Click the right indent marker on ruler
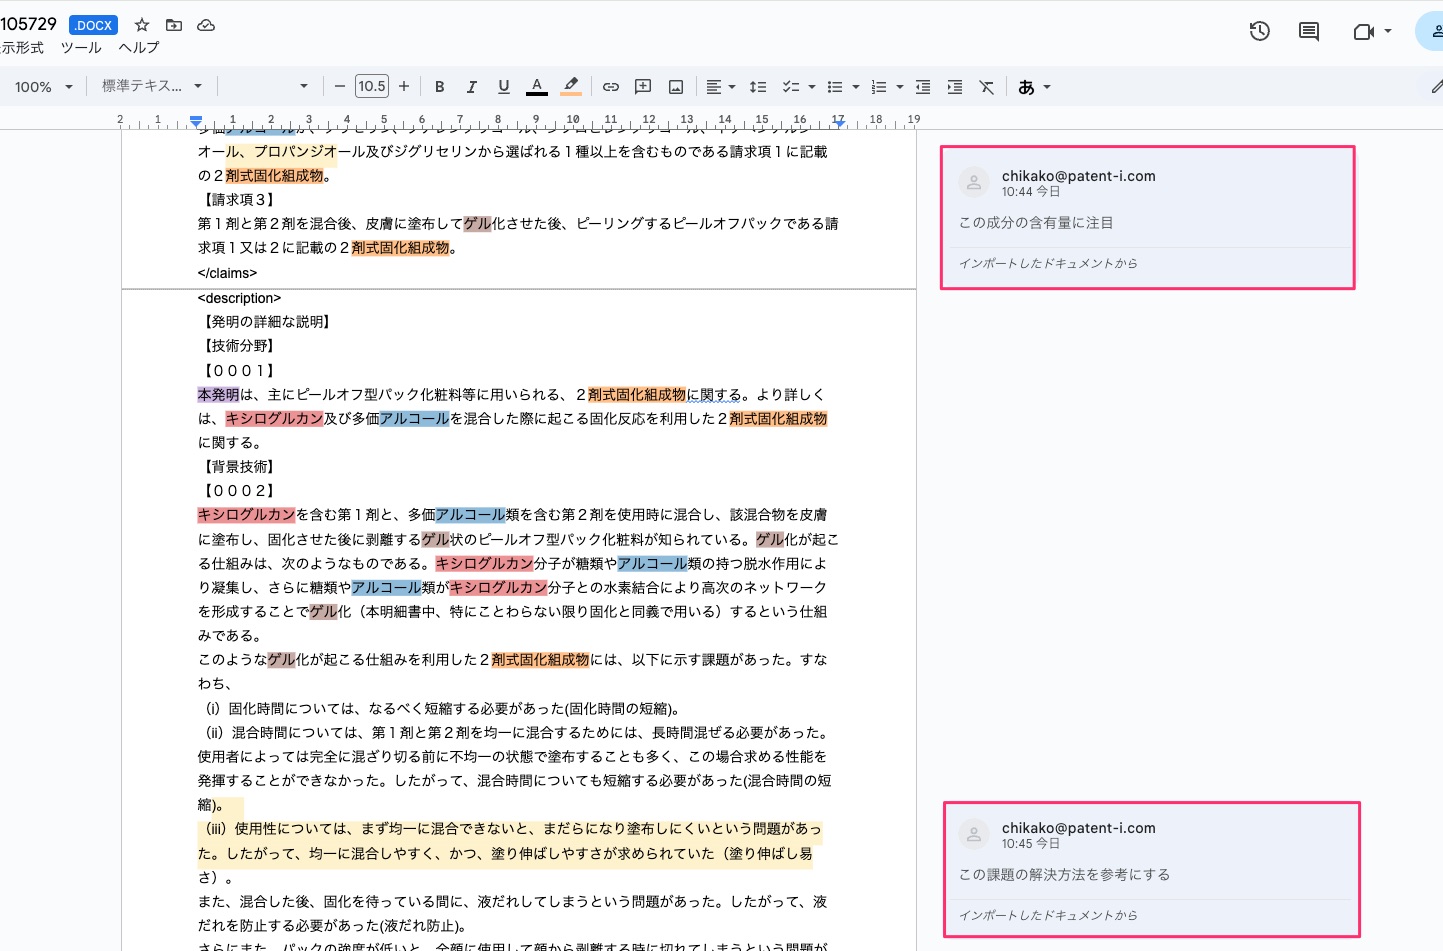 pyautogui.click(x=838, y=122)
